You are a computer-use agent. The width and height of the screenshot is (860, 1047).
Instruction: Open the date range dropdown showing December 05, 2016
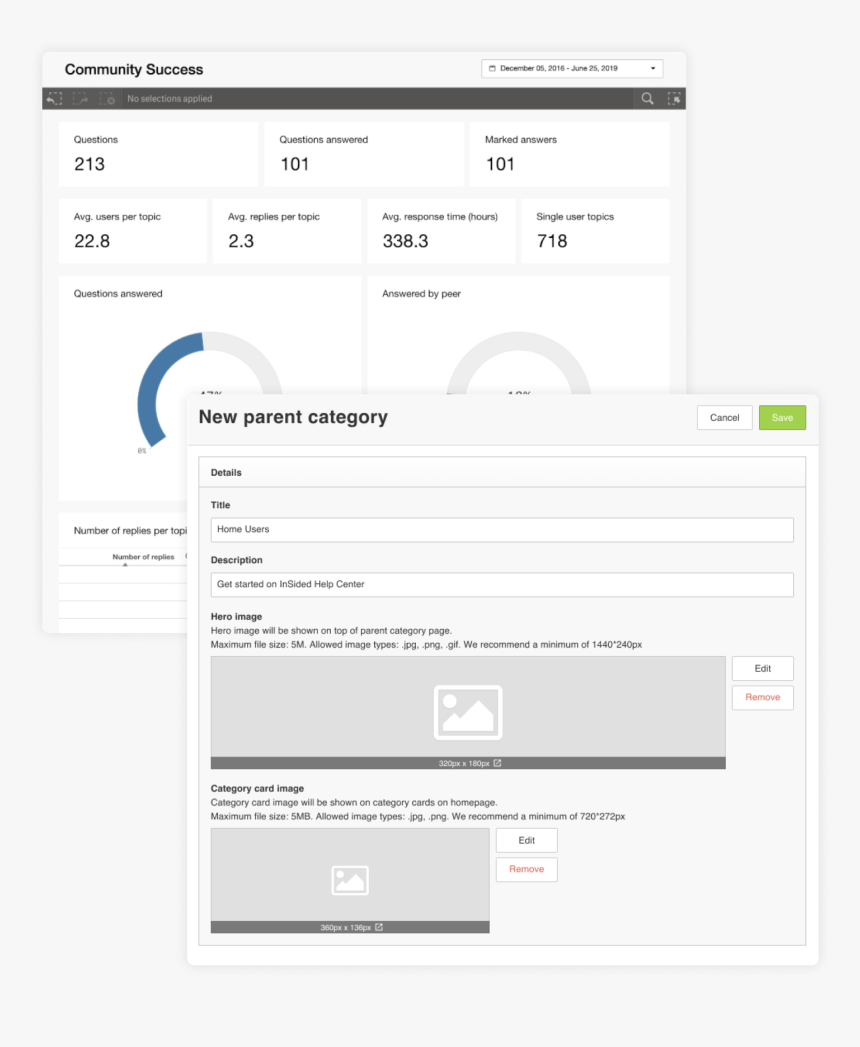pos(570,68)
